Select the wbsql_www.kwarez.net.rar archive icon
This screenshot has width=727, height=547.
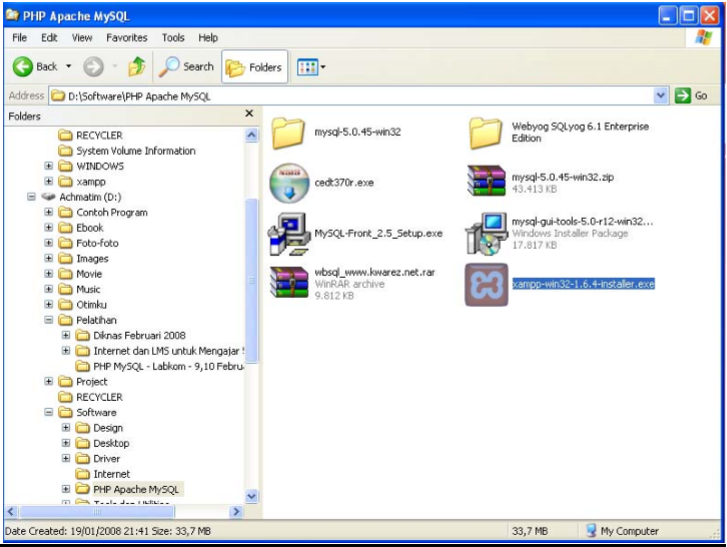pos(289,282)
